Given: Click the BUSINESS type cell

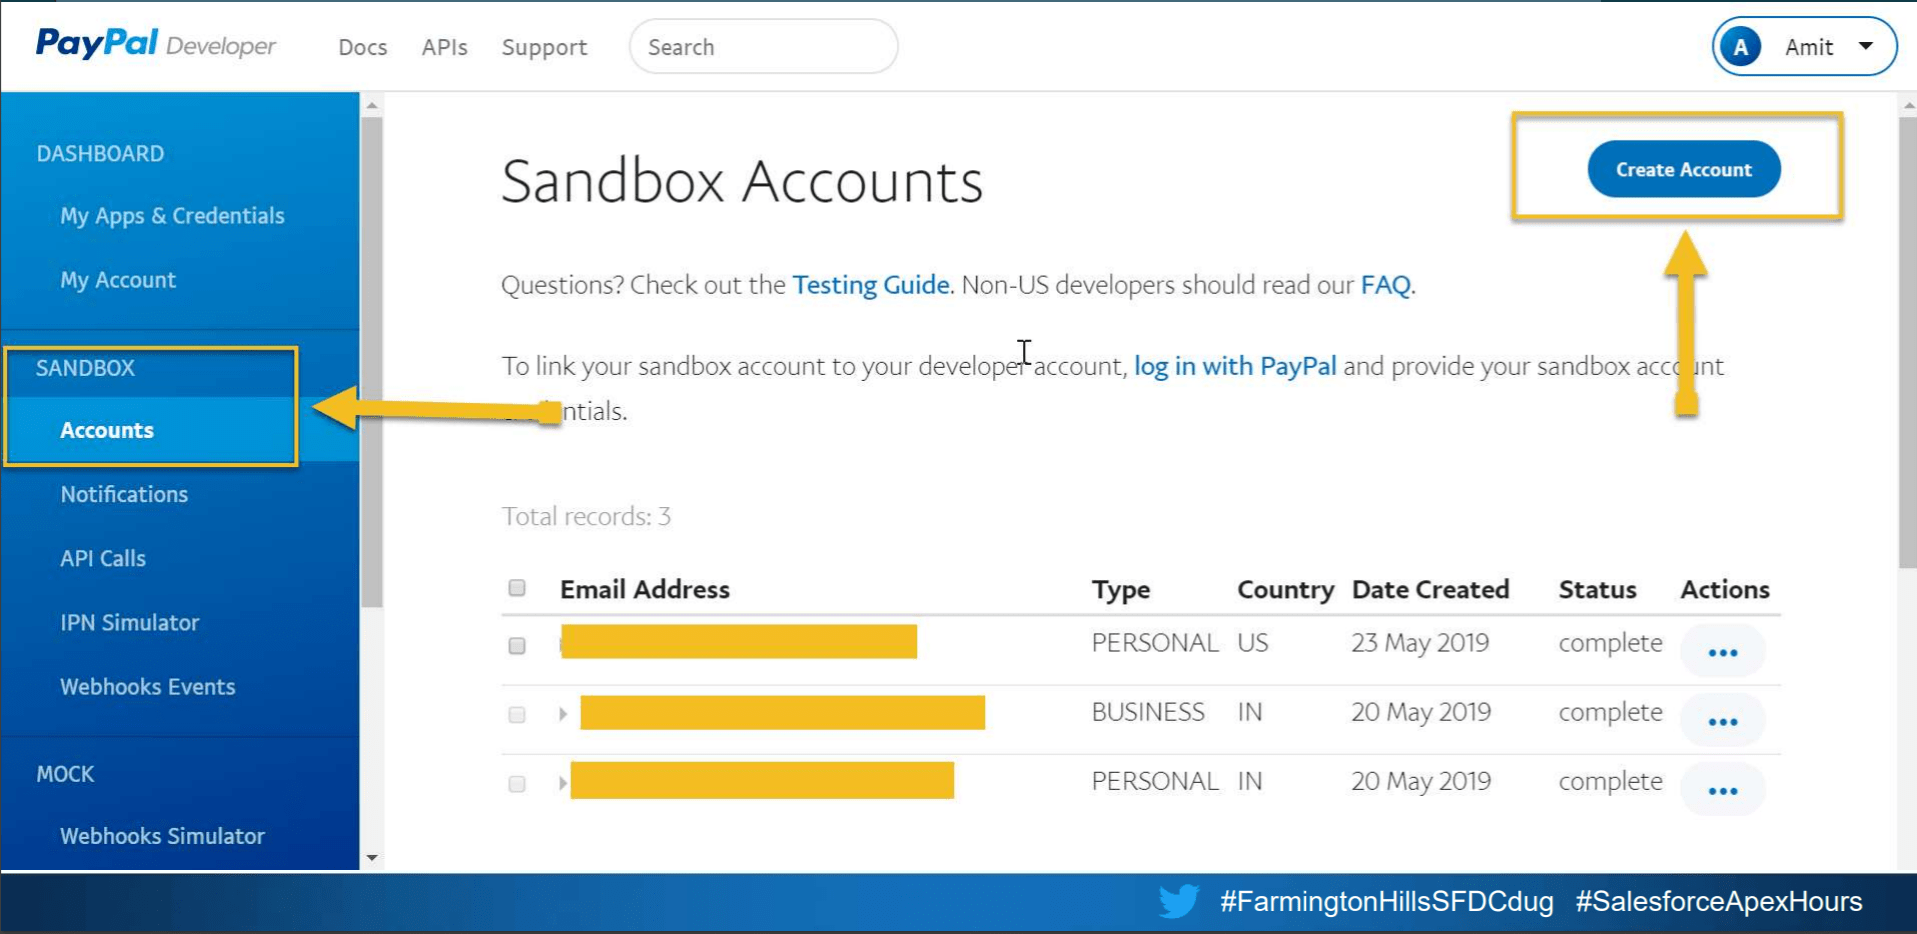Looking at the screenshot, I should [1148, 712].
